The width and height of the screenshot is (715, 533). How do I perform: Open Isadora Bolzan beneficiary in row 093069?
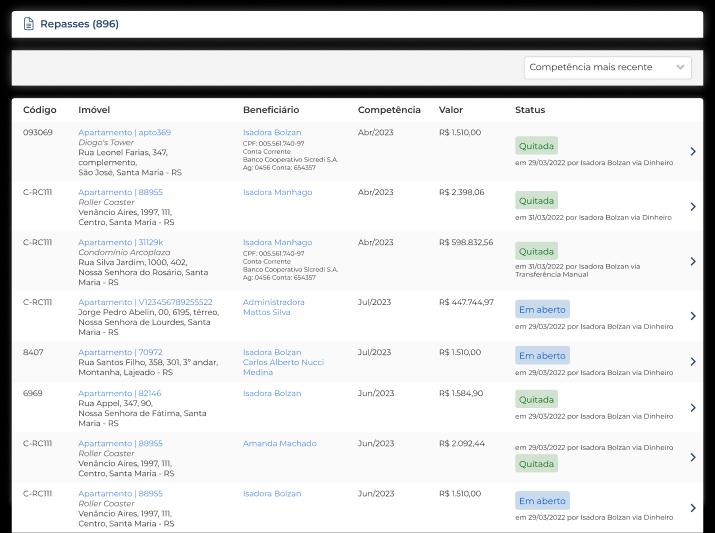[272, 132]
